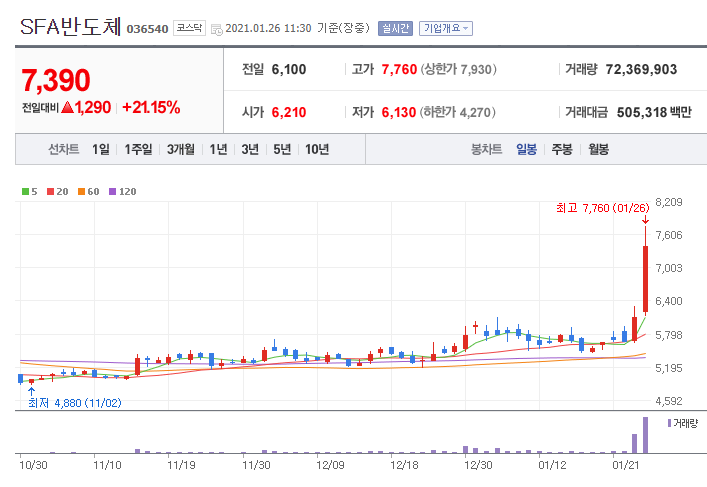Click the purple 거래량 volume legend marker
Screen dimensions: 707x487
click(x=670, y=423)
